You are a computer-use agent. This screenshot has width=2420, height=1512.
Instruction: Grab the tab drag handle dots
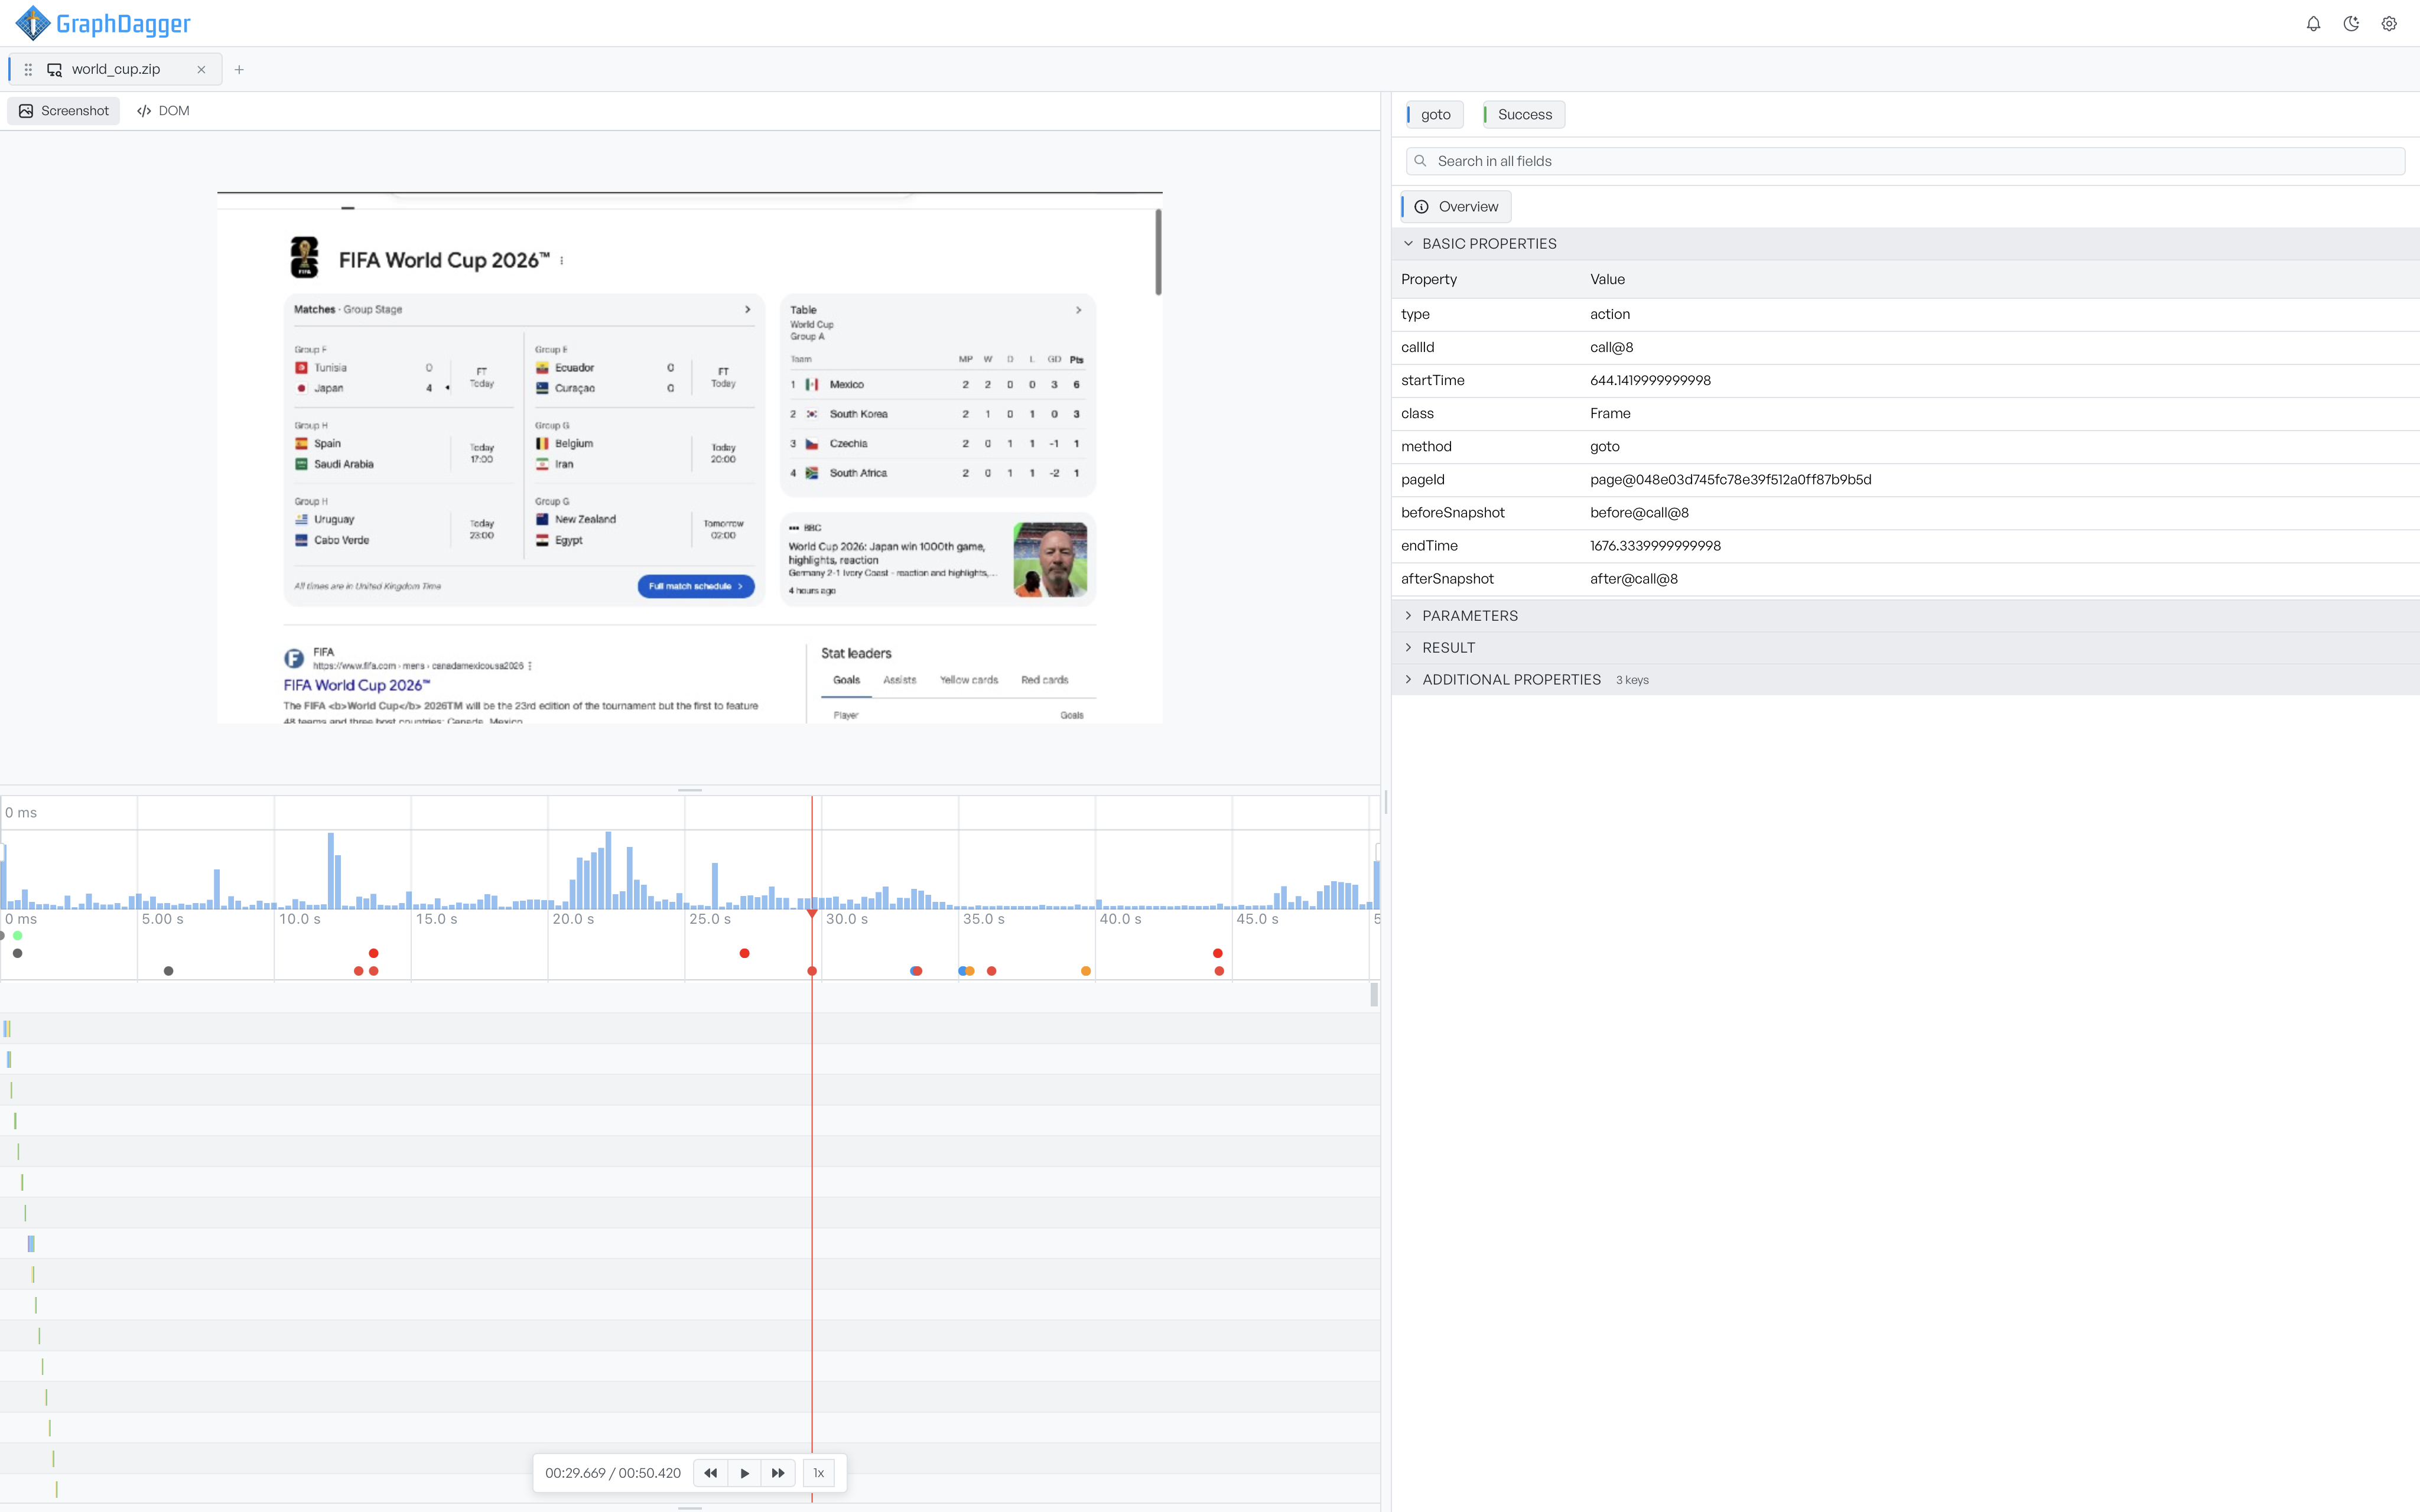click(28, 69)
